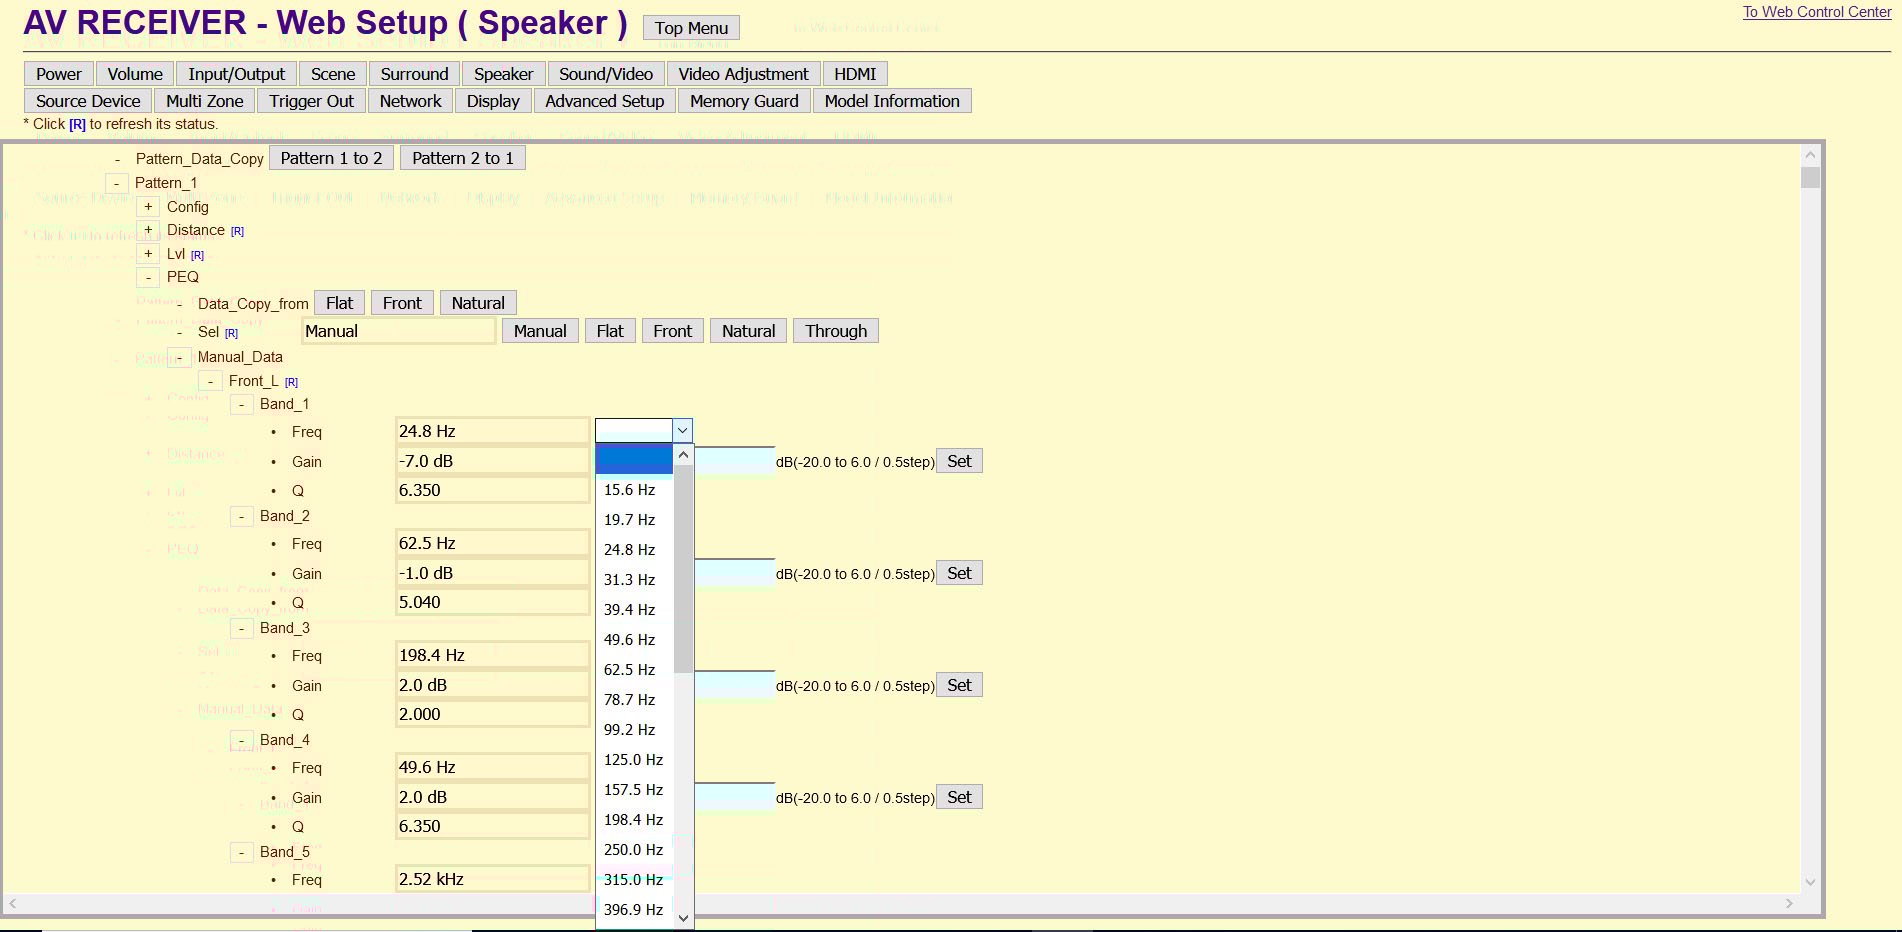This screenshot has height=932, width=1902.
Task: Expand the Config tree node
Action: pos(148,207)
